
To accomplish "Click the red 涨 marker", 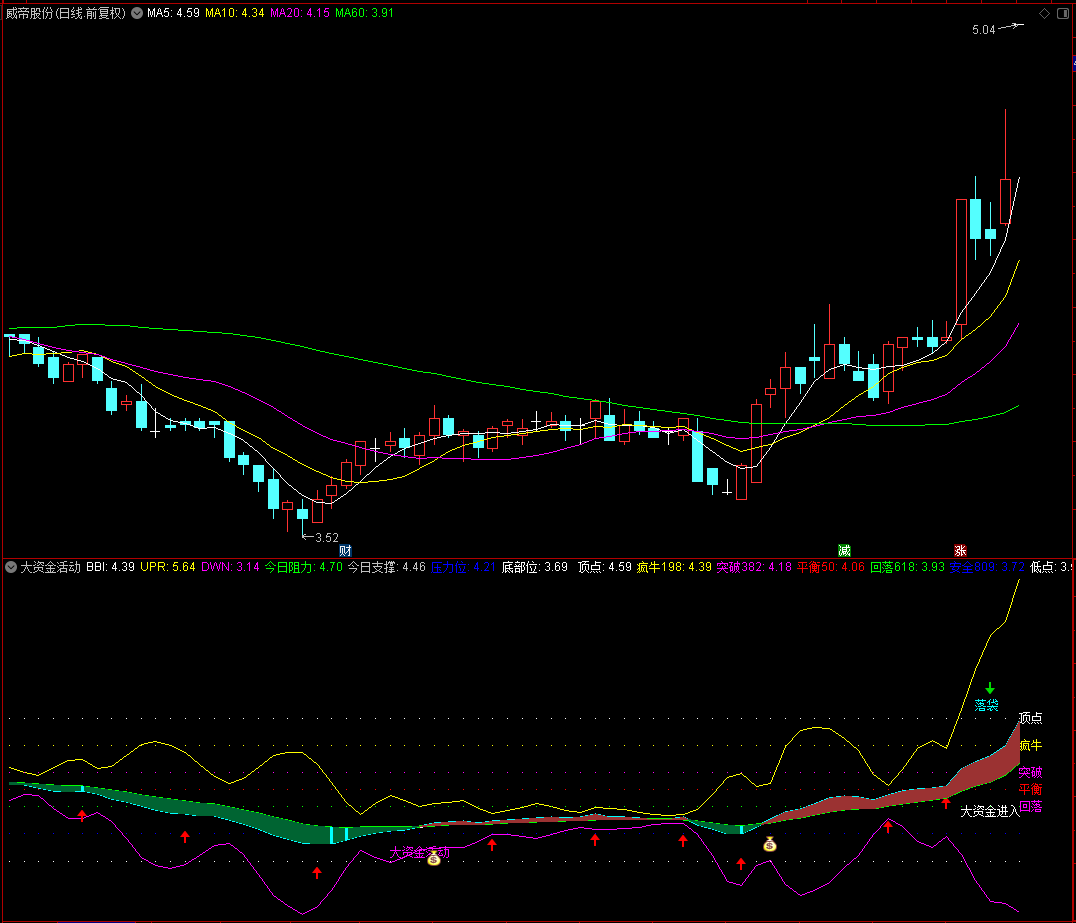I will [960, 550].
